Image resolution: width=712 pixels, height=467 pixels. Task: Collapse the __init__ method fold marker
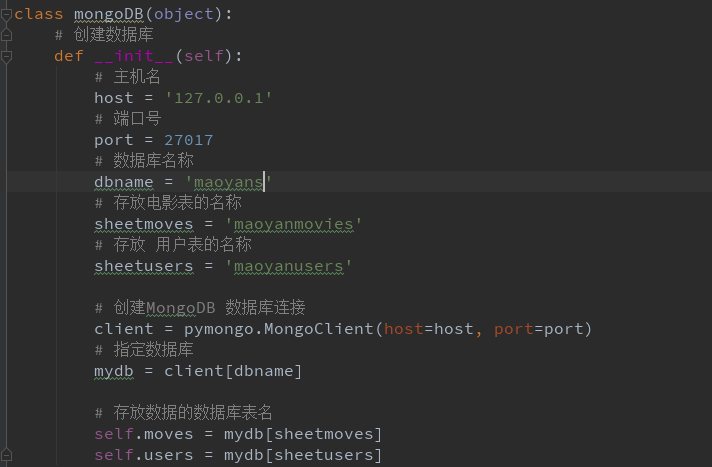pos(6,57)
